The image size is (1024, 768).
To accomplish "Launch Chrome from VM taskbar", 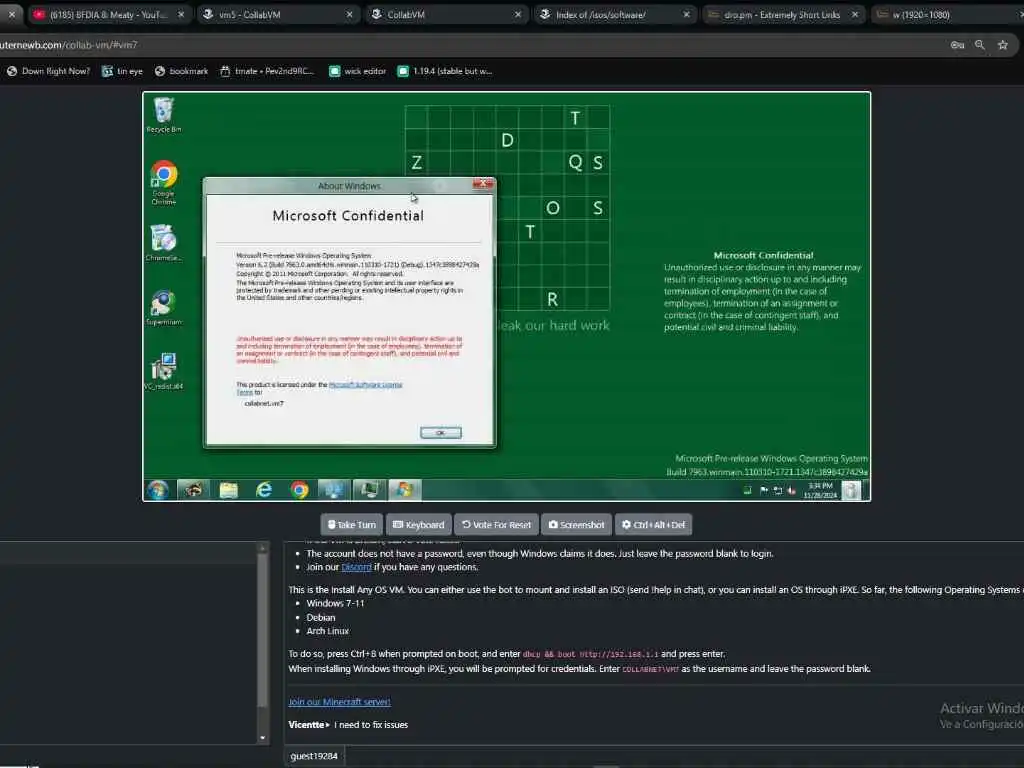I will point(299,490).
